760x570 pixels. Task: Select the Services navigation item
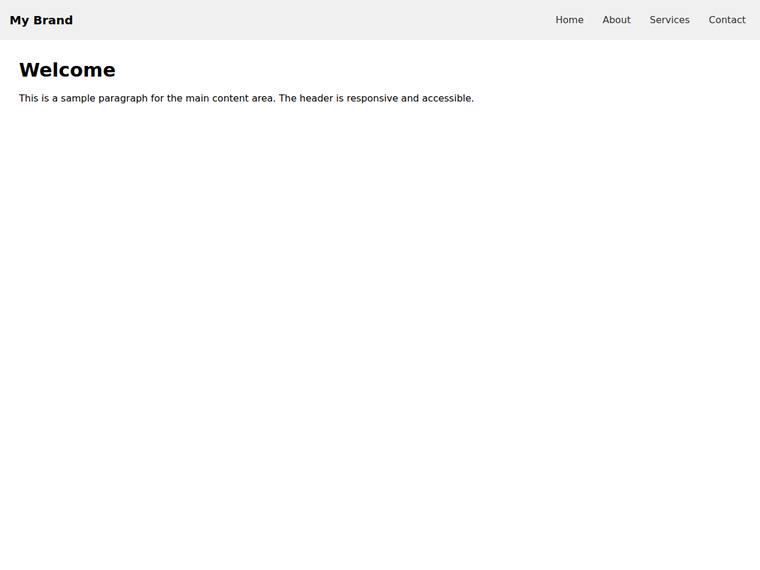669,20
